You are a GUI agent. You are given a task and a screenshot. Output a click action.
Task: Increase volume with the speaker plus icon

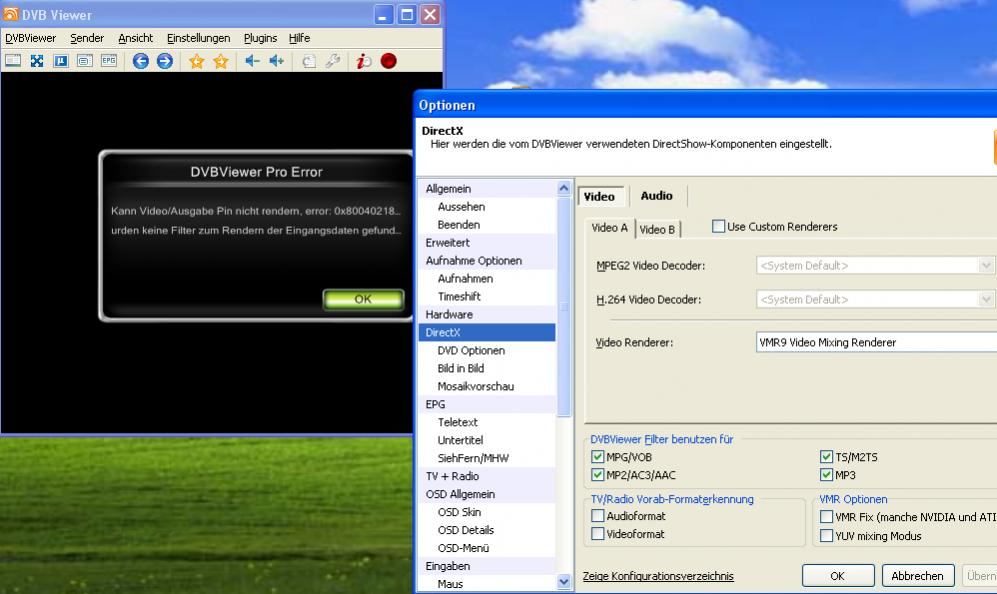pyautogui.click(x=277, y=61)
